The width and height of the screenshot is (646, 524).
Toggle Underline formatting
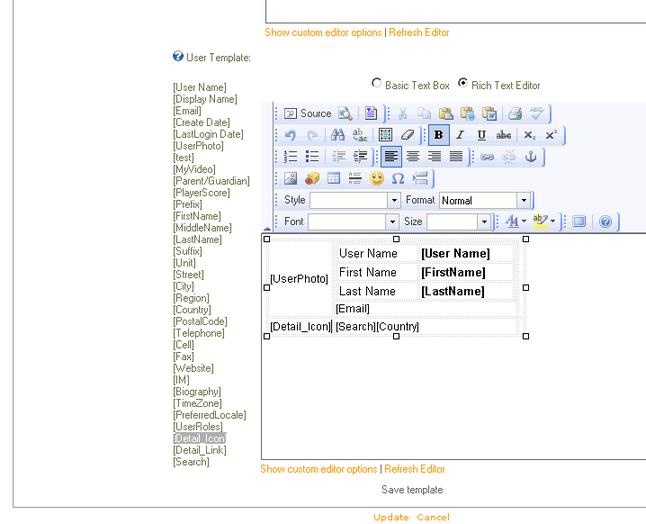(x=482, y=135)
